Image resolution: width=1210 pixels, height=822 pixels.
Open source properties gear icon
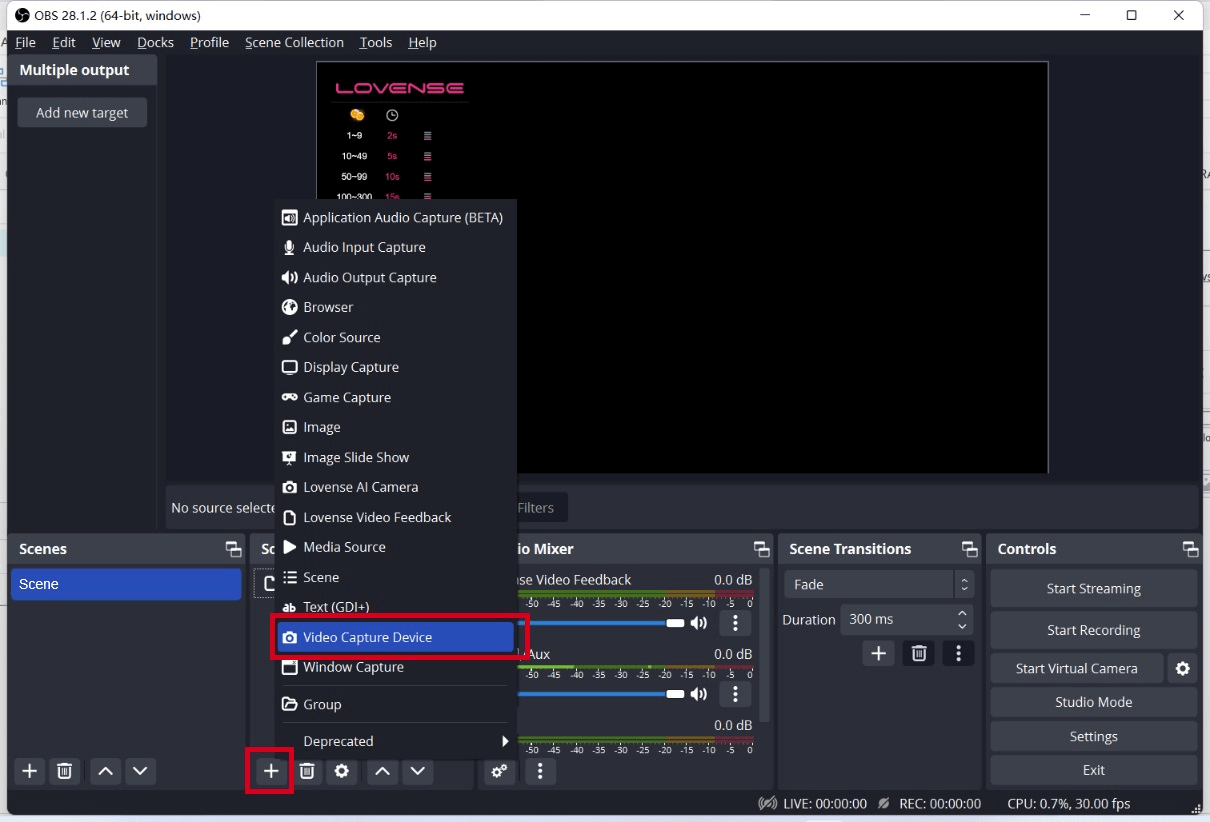pyautogui.click(x=342, y=771)
